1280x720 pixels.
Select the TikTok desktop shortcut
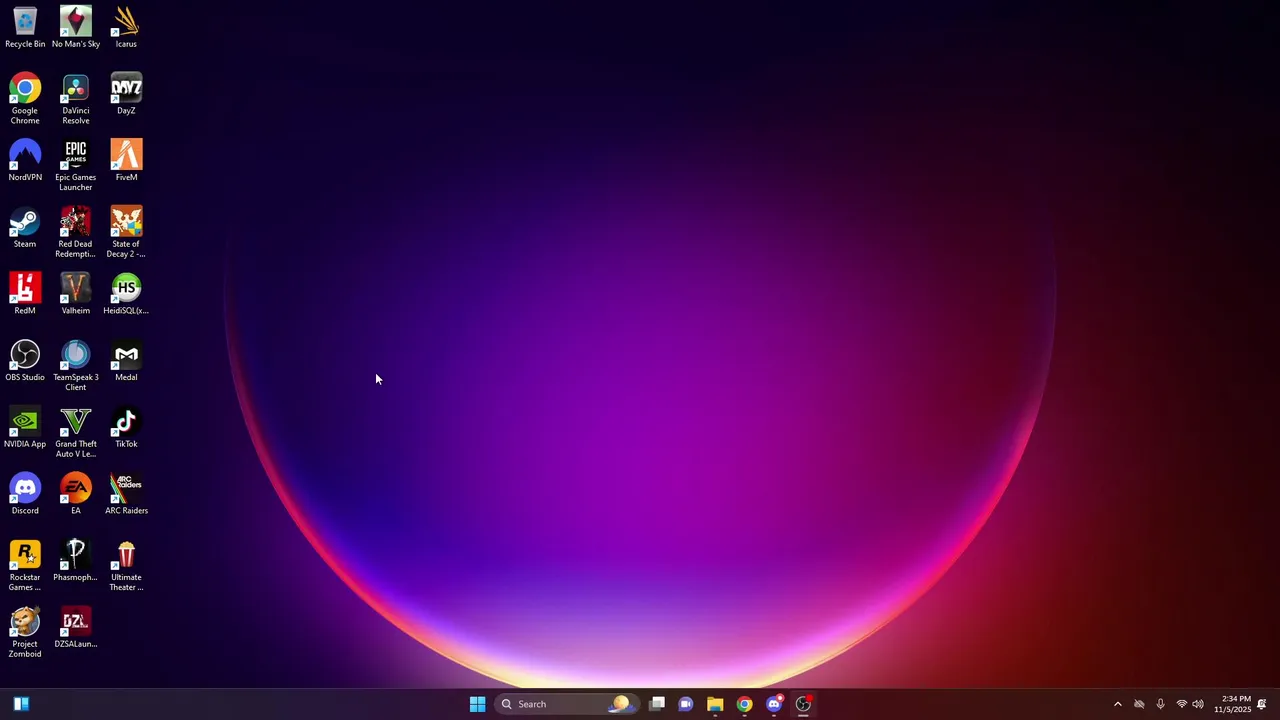tap(126, 427)
